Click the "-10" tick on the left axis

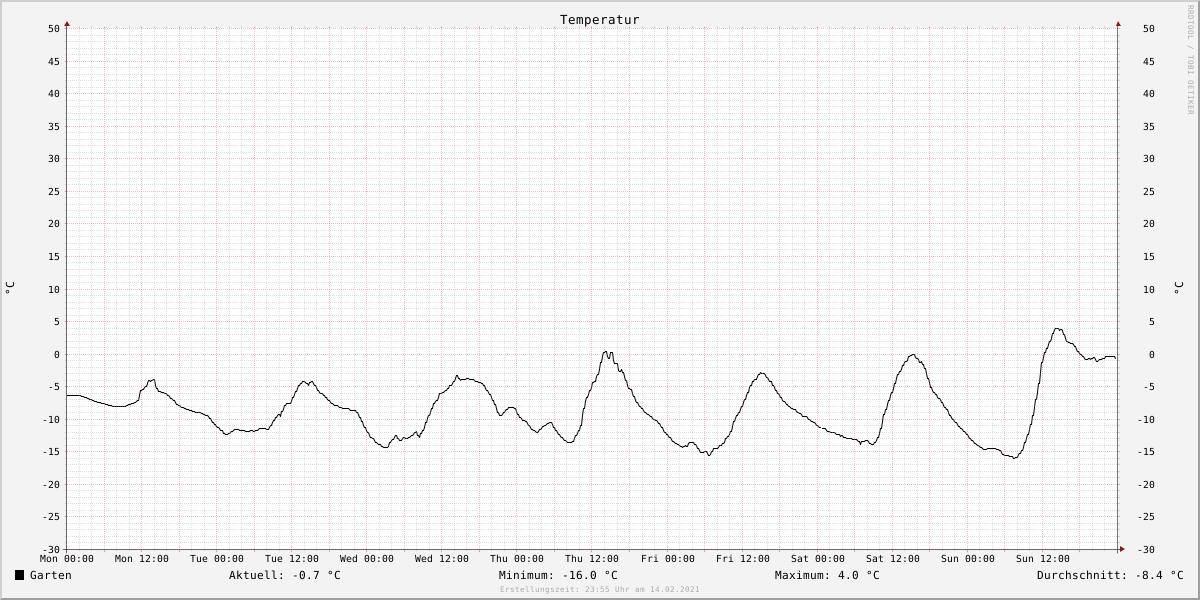pyautogui.click(x=51, y=420)
